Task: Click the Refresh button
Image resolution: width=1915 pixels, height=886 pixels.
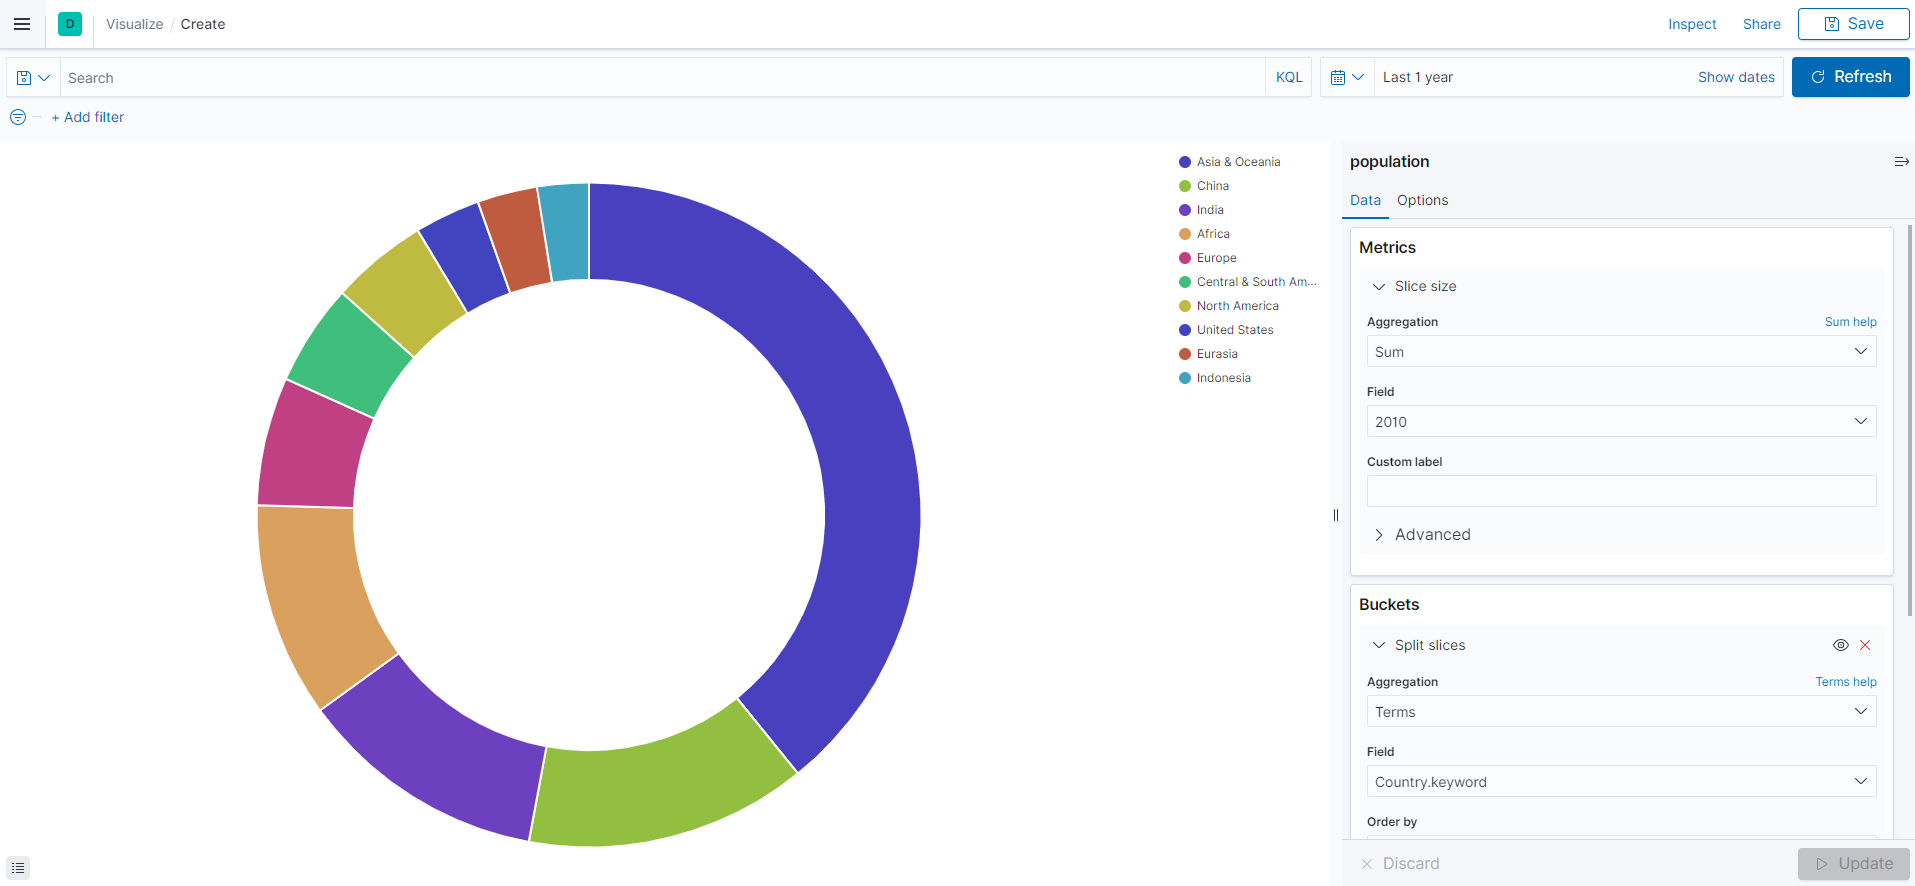Action: click(x=1850, y=77)
